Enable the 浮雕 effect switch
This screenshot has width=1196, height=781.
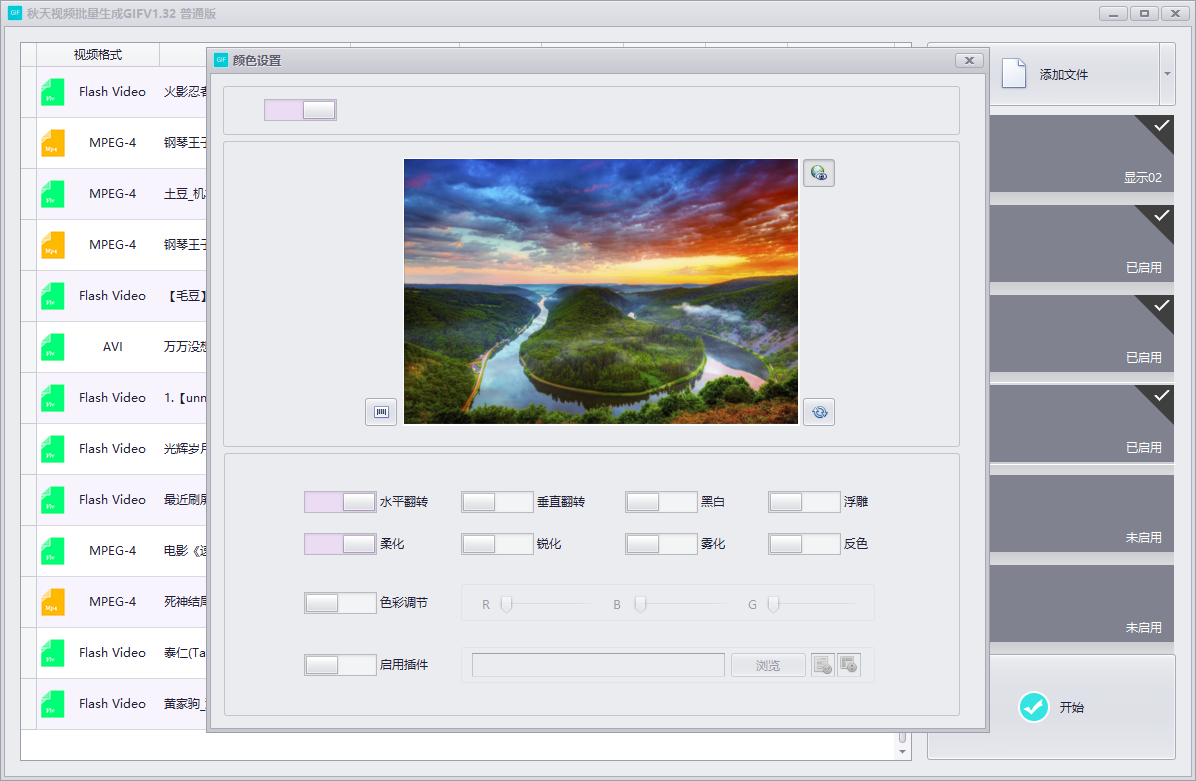804,501
